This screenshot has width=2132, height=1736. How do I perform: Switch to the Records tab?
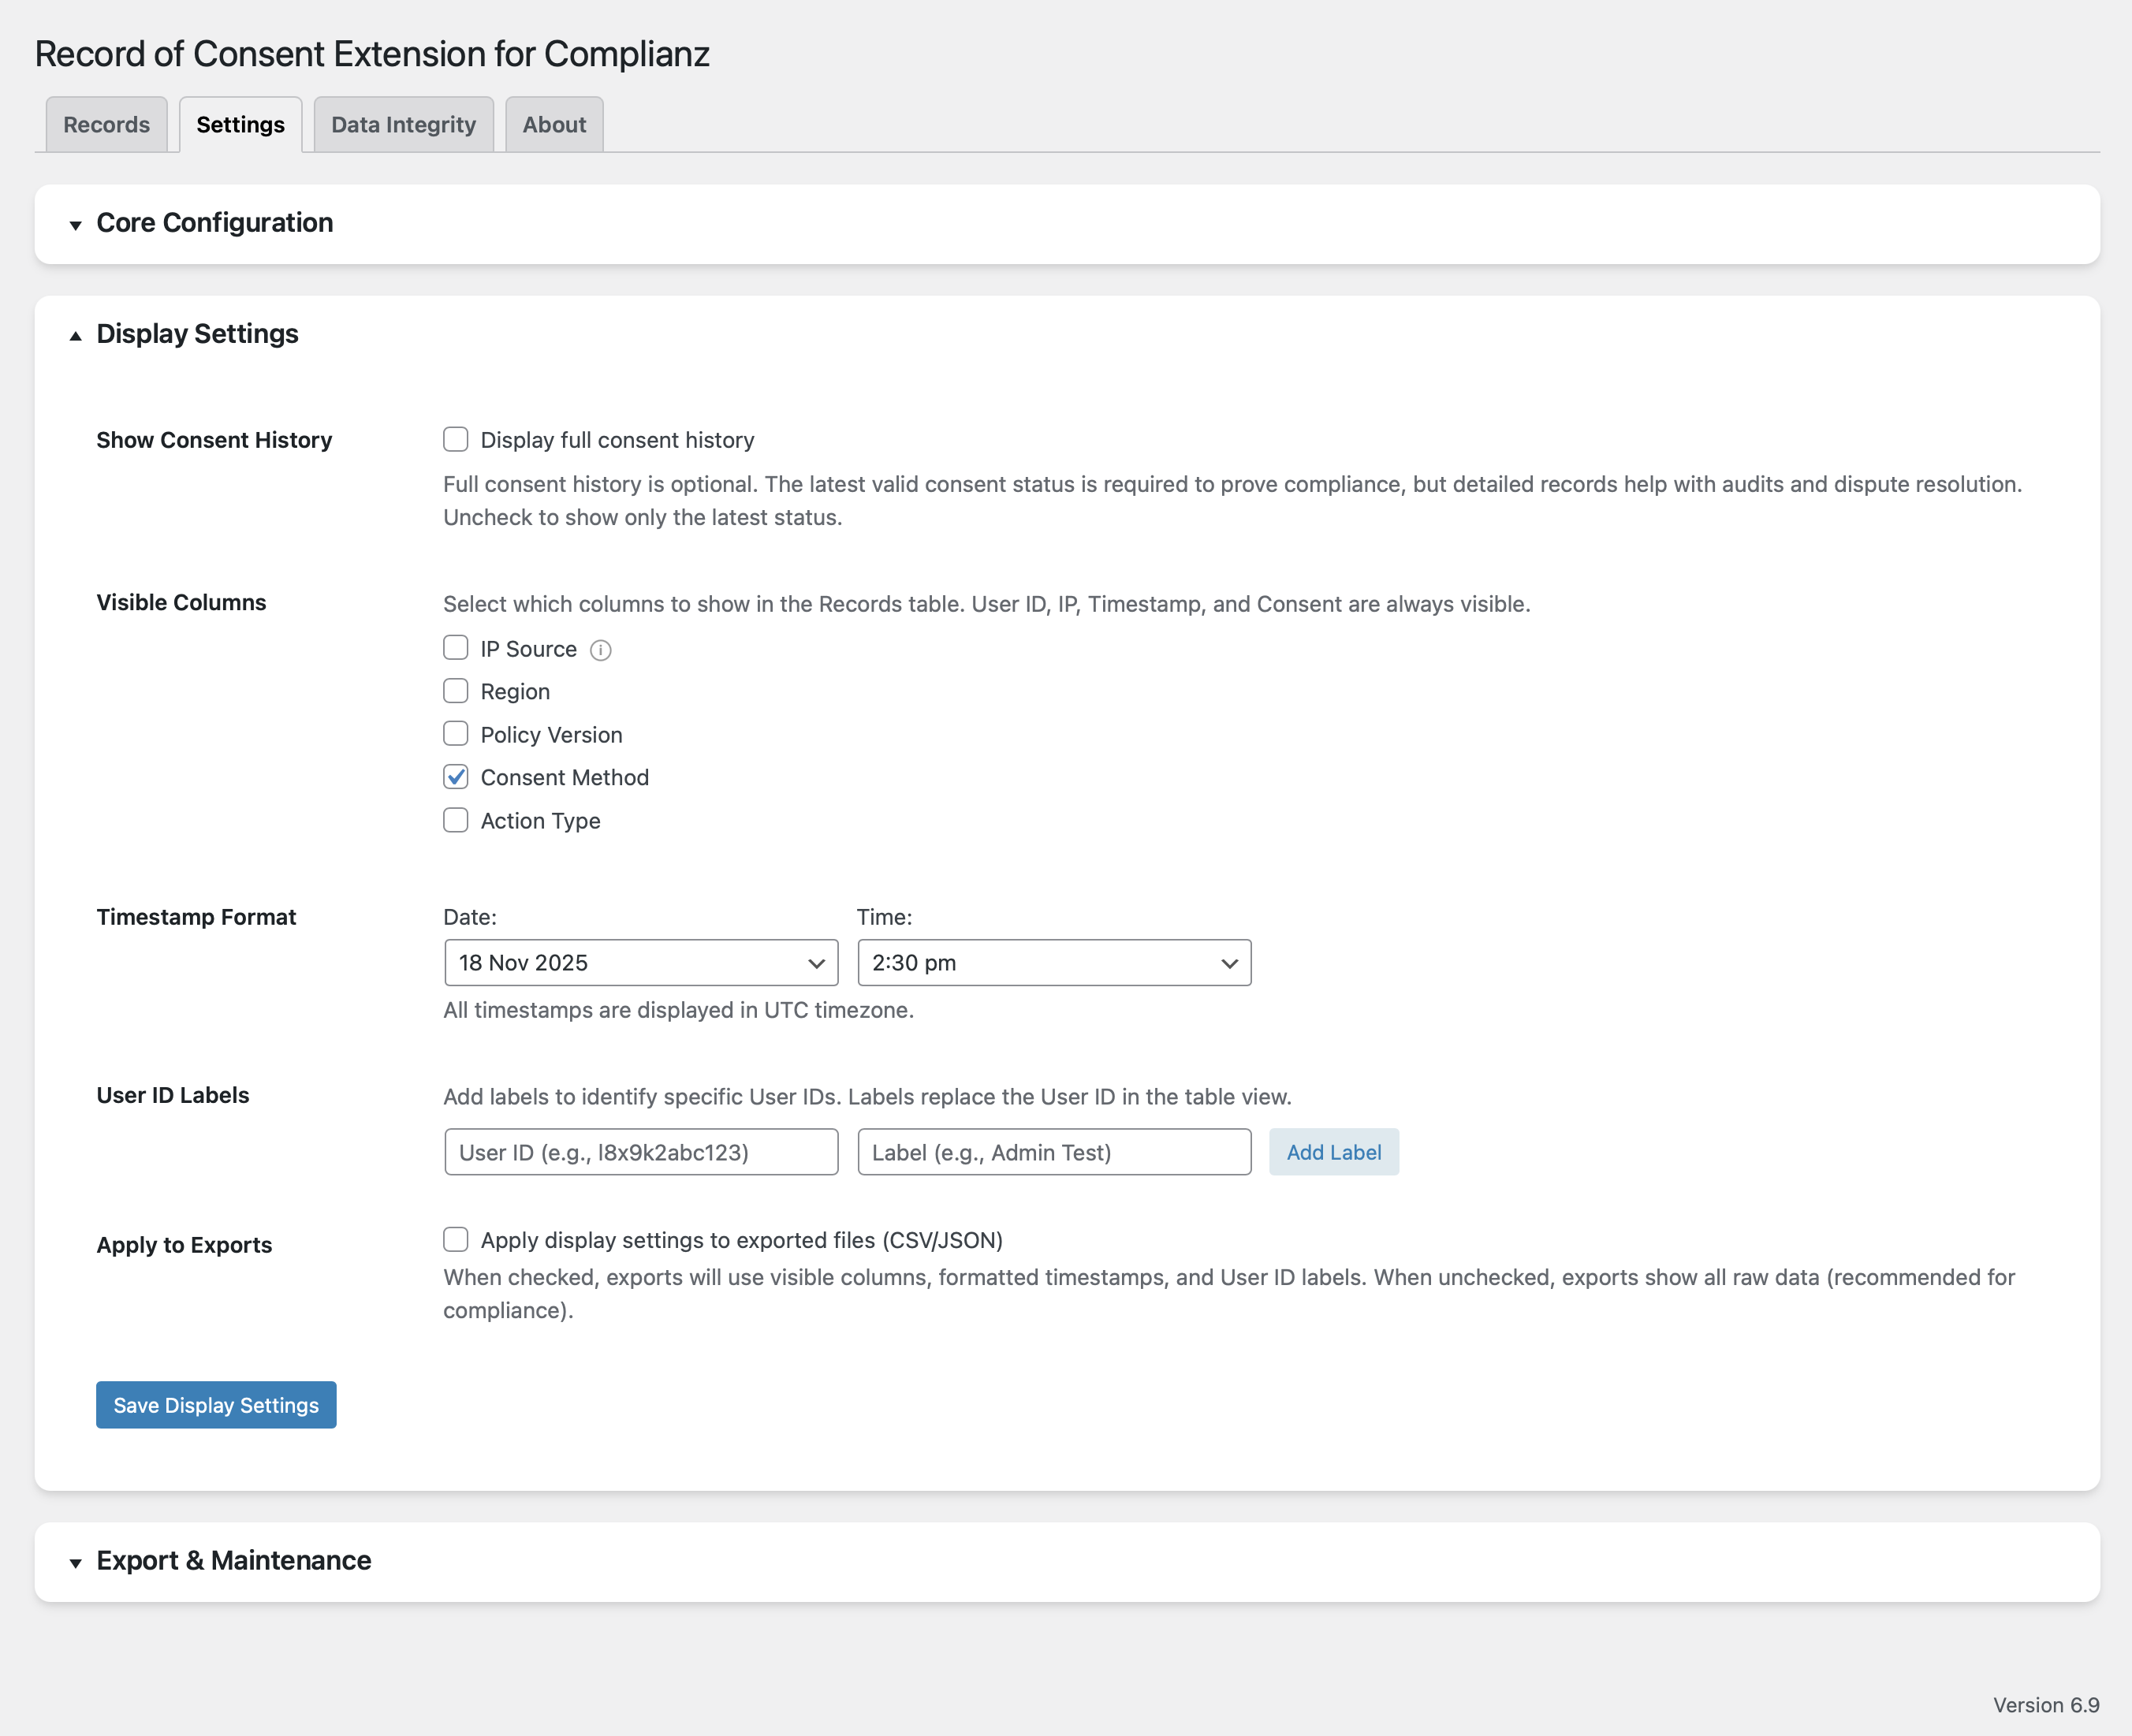click(106, 125)
